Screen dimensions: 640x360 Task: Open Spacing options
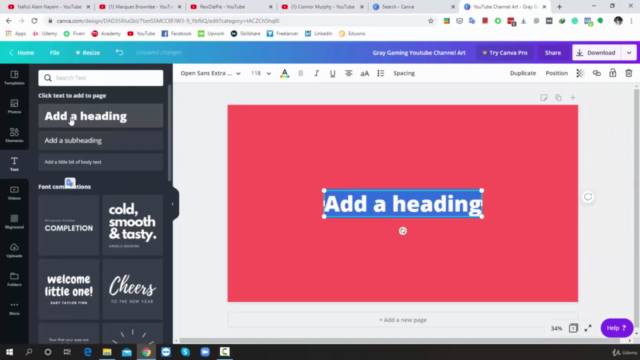click(x=404, y=73)
